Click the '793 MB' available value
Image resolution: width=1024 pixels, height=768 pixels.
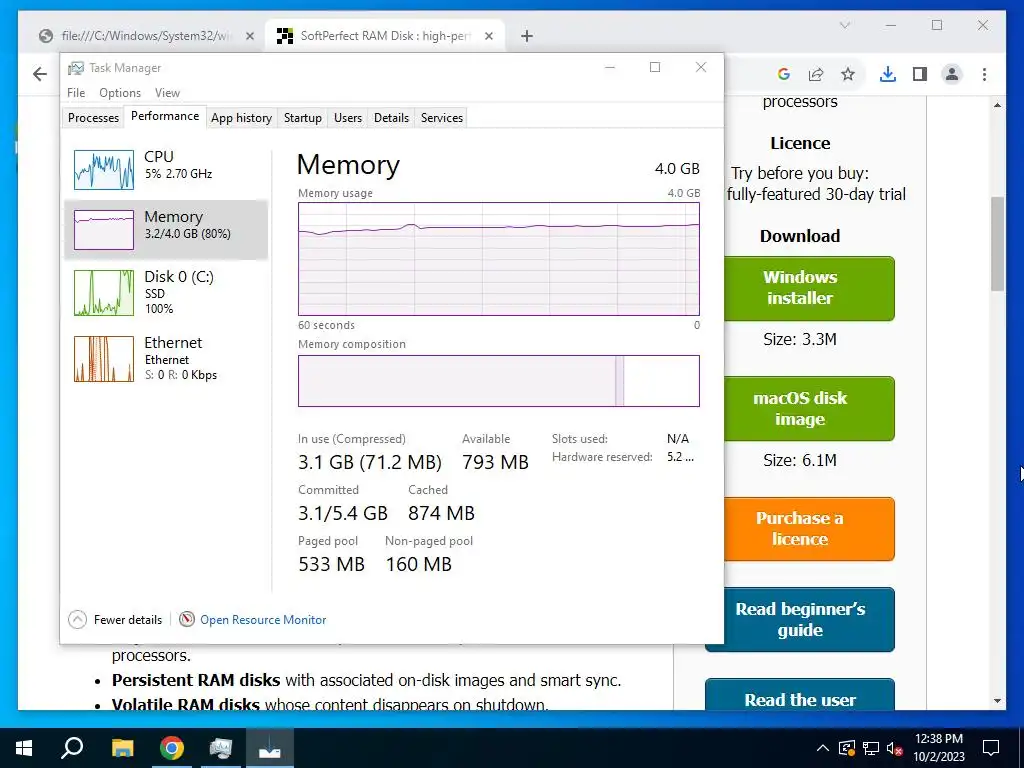click(495, 462)
